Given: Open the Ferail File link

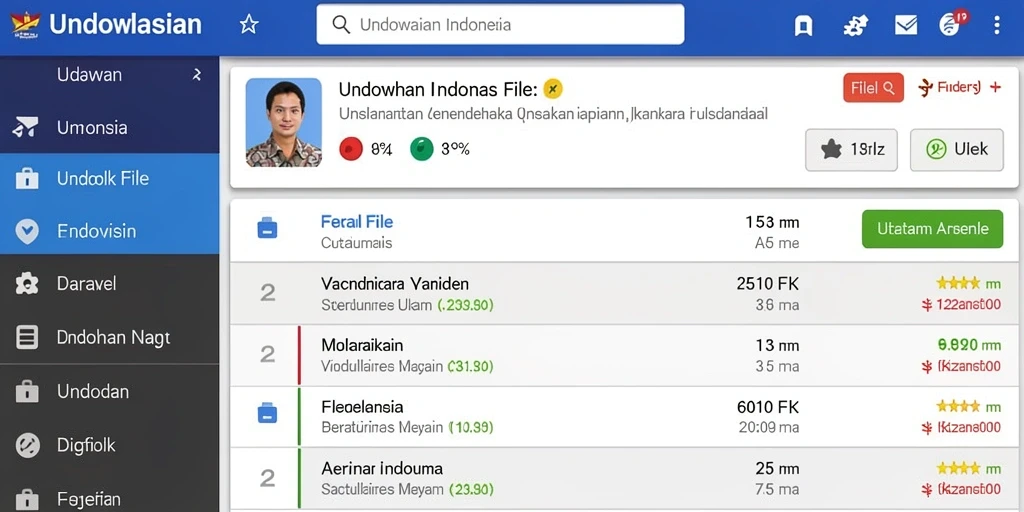Looking at the screenshot, I should 357,222.
